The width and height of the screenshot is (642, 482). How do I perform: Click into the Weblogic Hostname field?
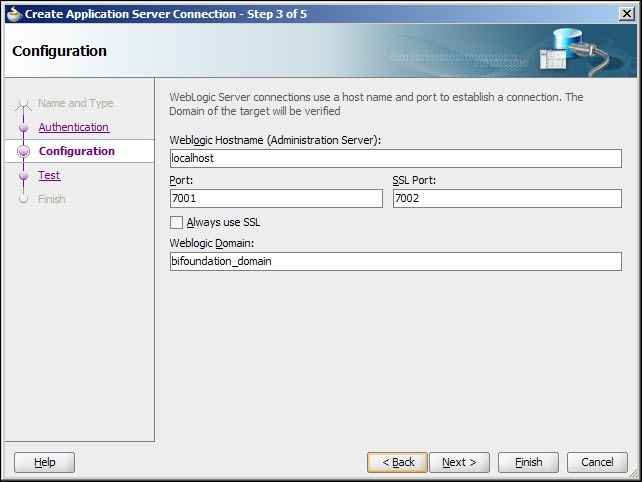396,158
